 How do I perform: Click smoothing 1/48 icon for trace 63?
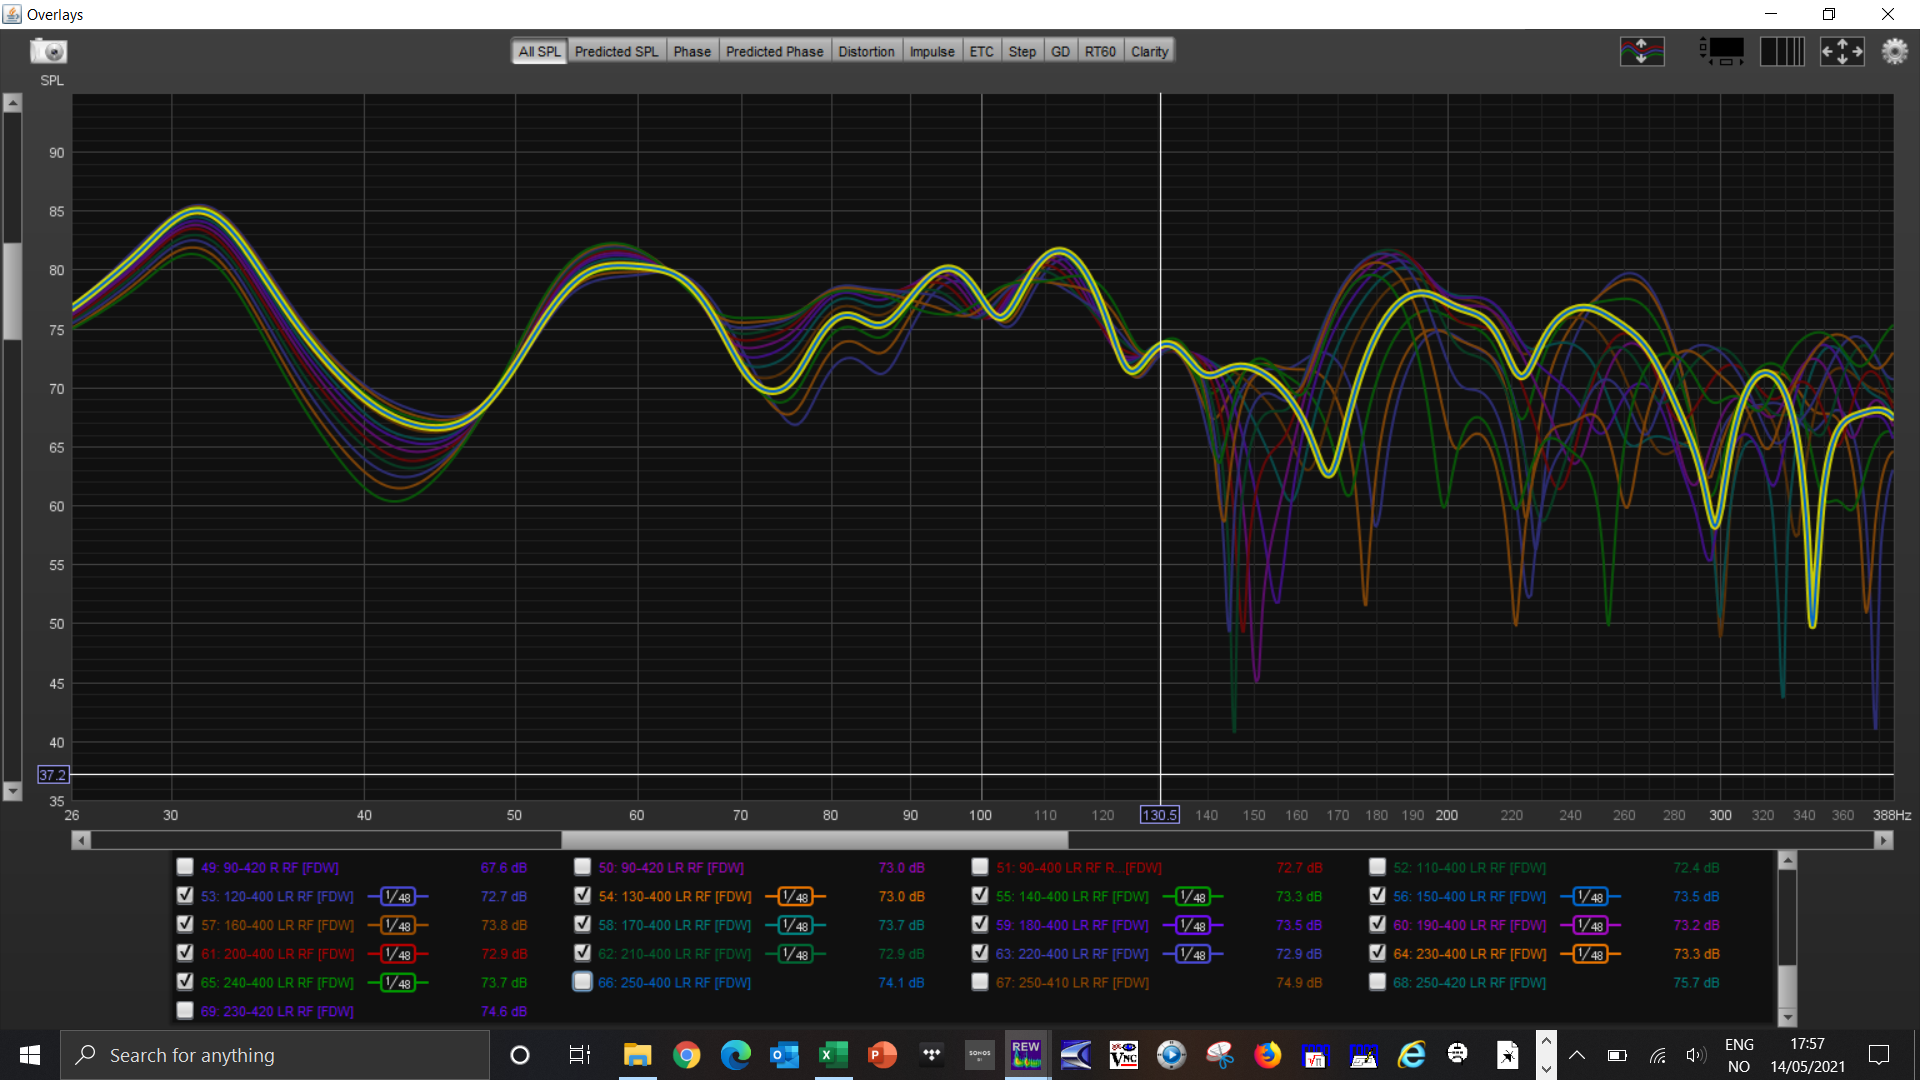click(1192, 954)
